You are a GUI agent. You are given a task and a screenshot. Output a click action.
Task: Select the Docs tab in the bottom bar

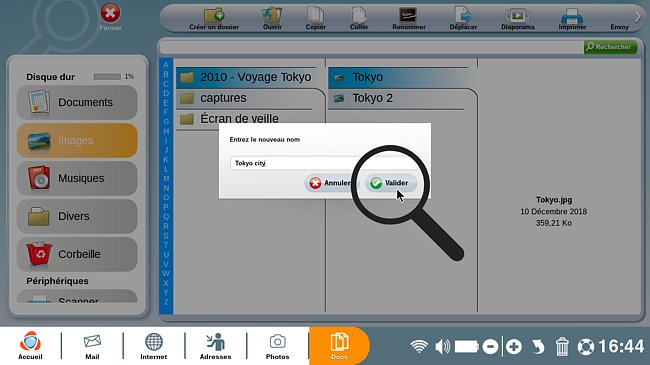point(339,346)
